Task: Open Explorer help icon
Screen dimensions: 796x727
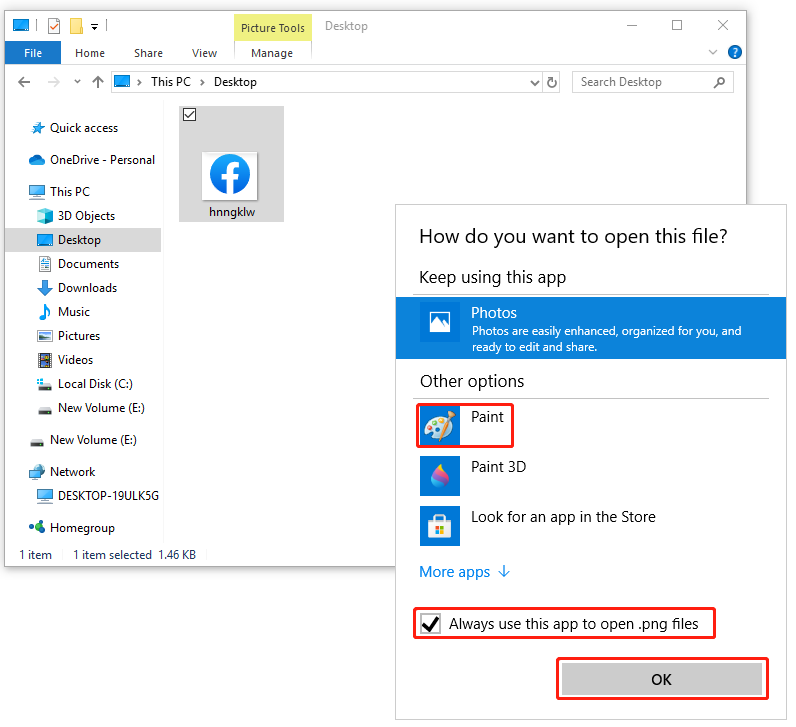Action: point(735,52)
